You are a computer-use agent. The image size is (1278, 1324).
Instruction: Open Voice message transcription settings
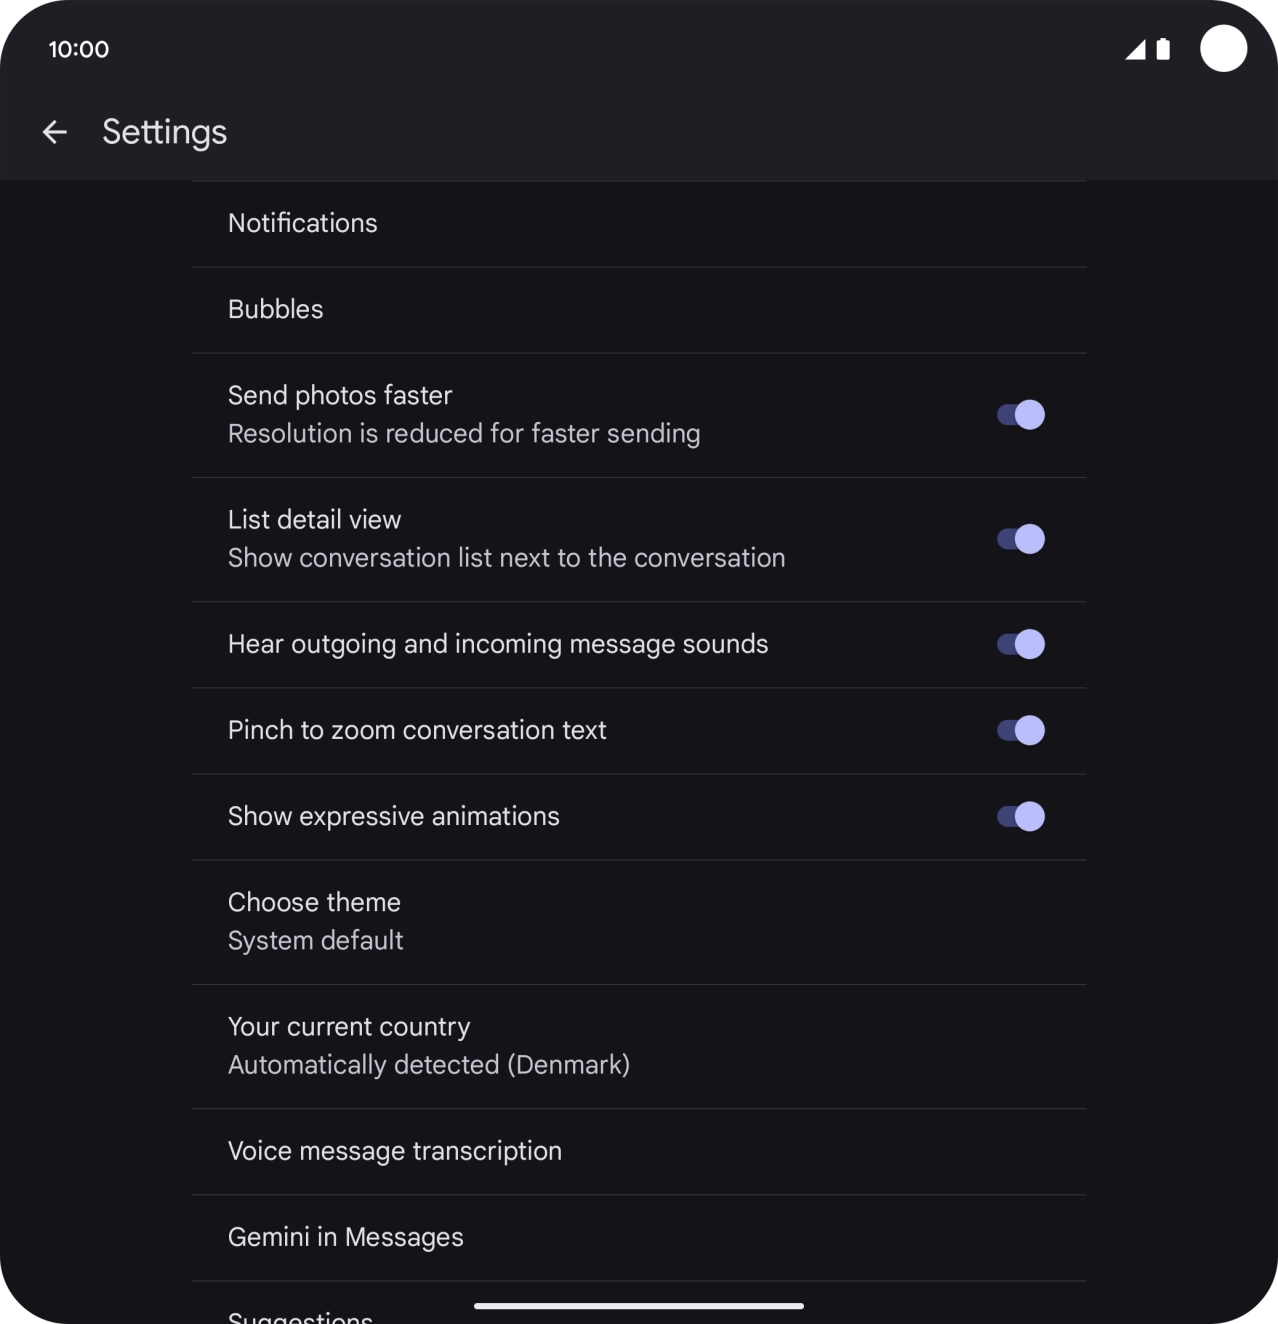[x=395, y=1151]
